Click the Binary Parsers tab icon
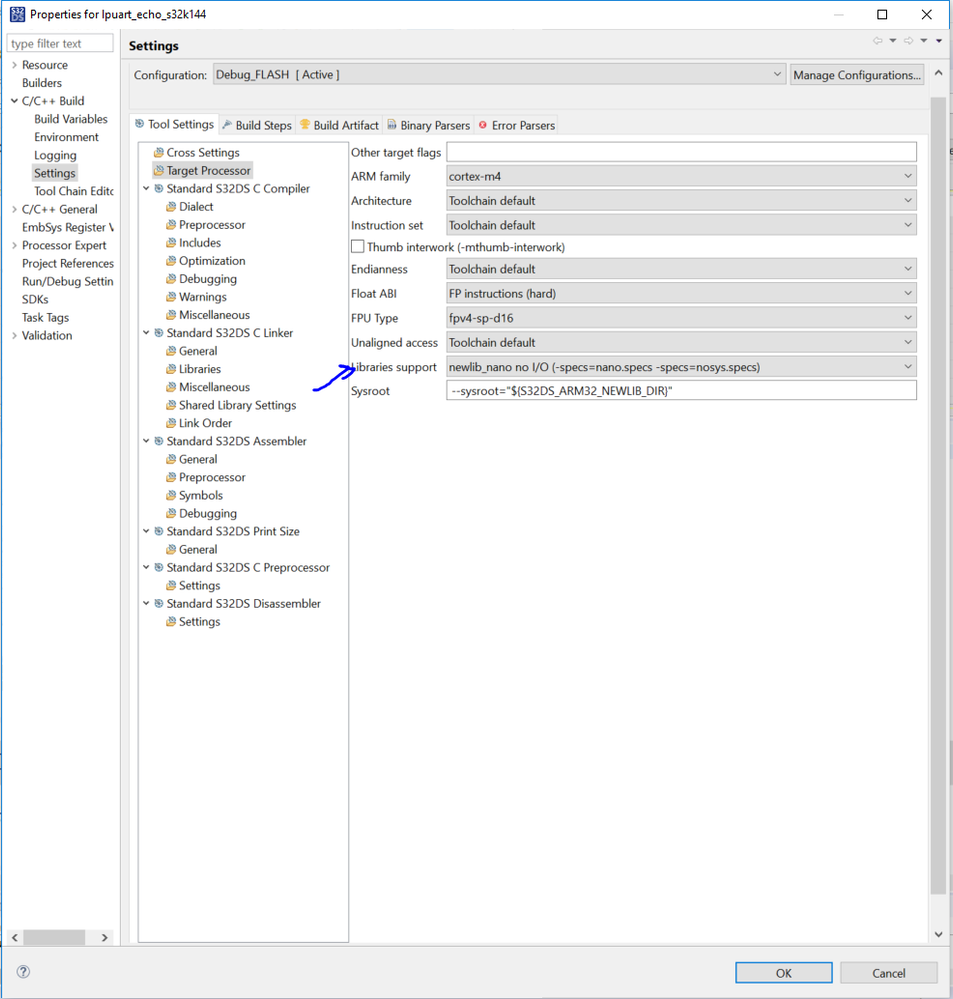 pos(392,124)
